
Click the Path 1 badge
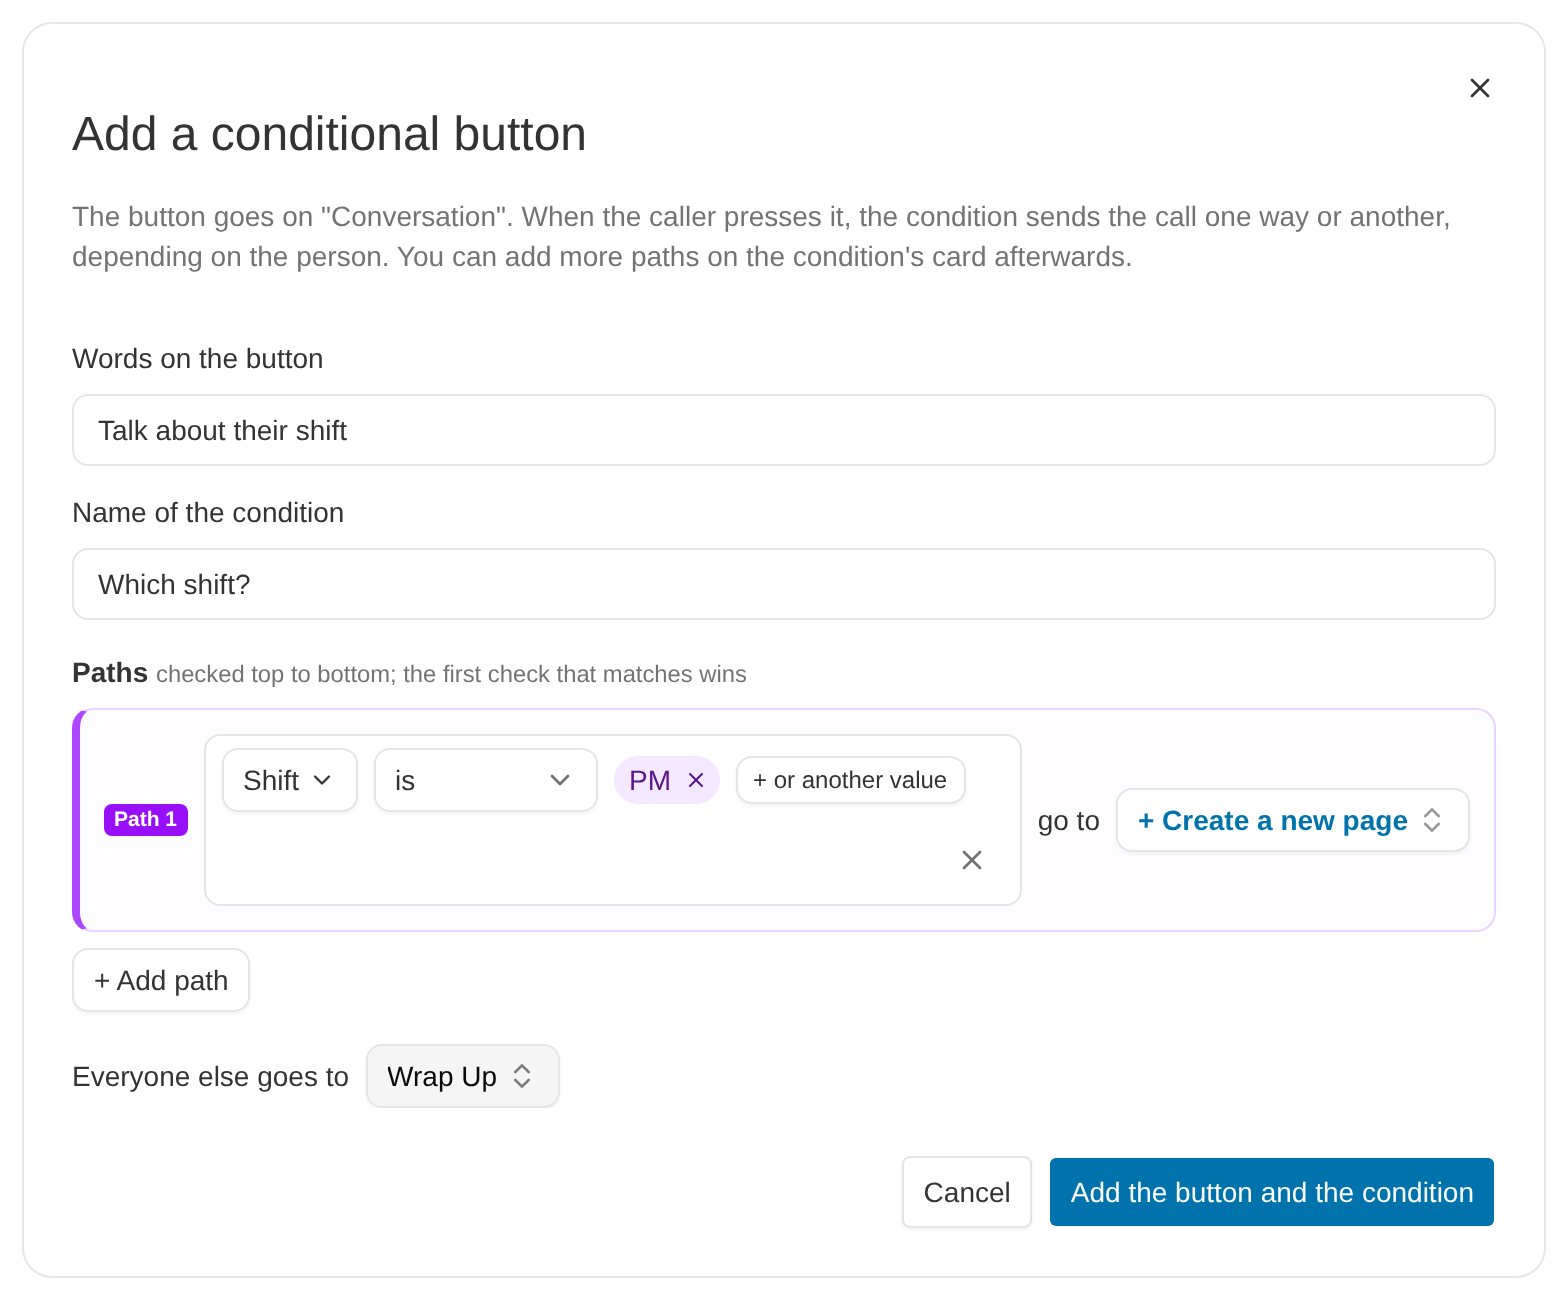pyautogui.click(x=146, y=819)
